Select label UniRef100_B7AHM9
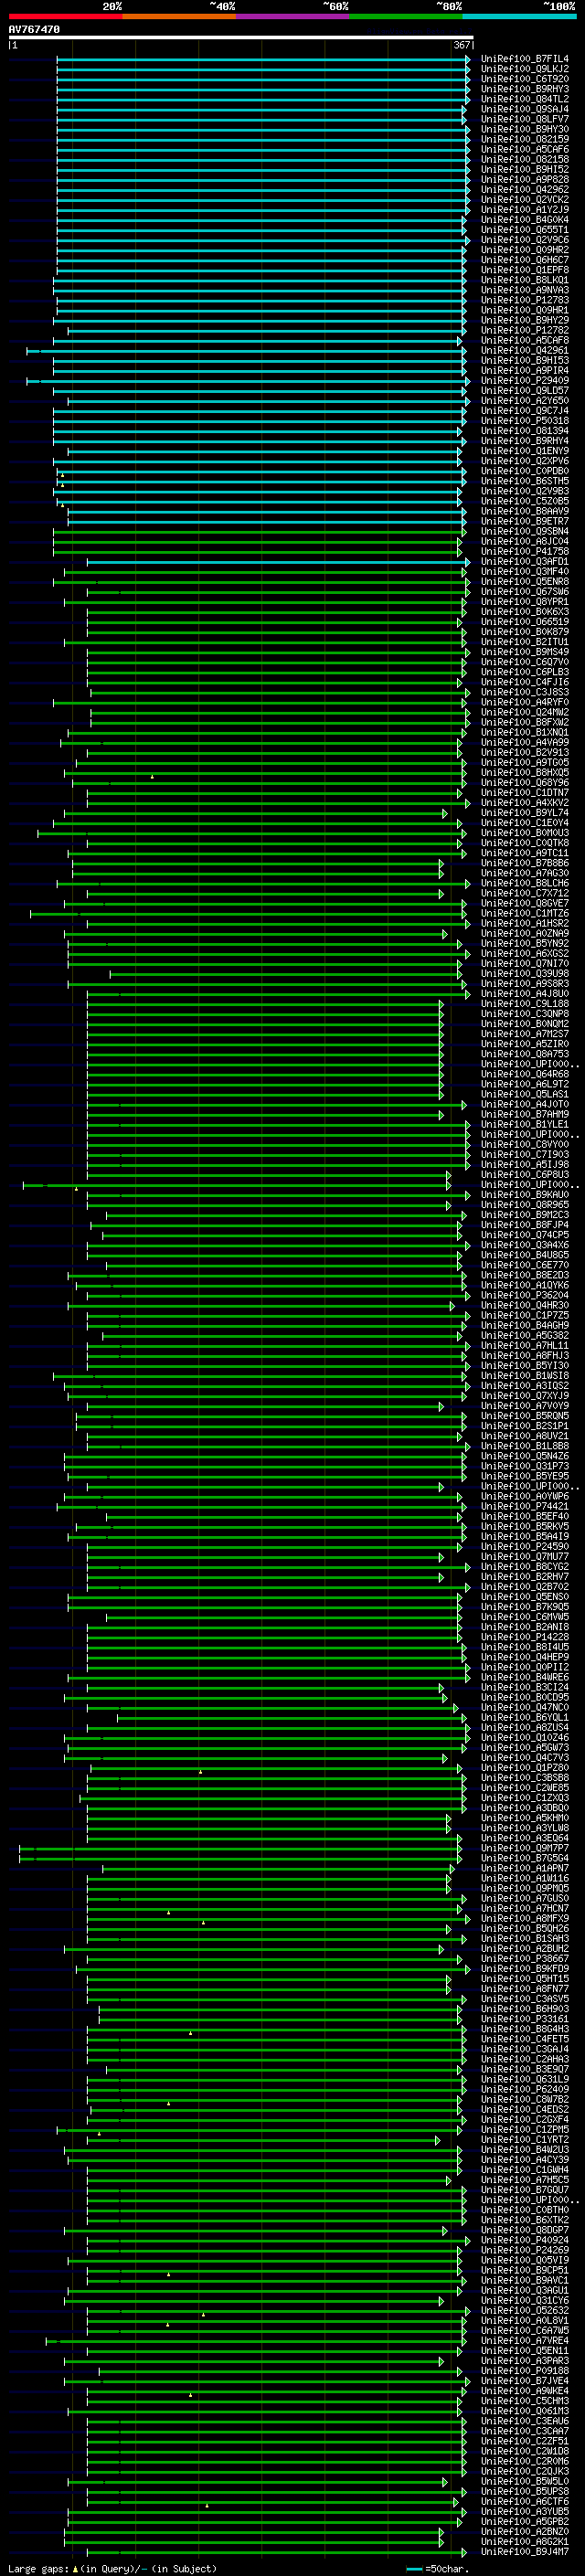The width and height of the screenshot is (585, 2576). tap(525, 1114)
